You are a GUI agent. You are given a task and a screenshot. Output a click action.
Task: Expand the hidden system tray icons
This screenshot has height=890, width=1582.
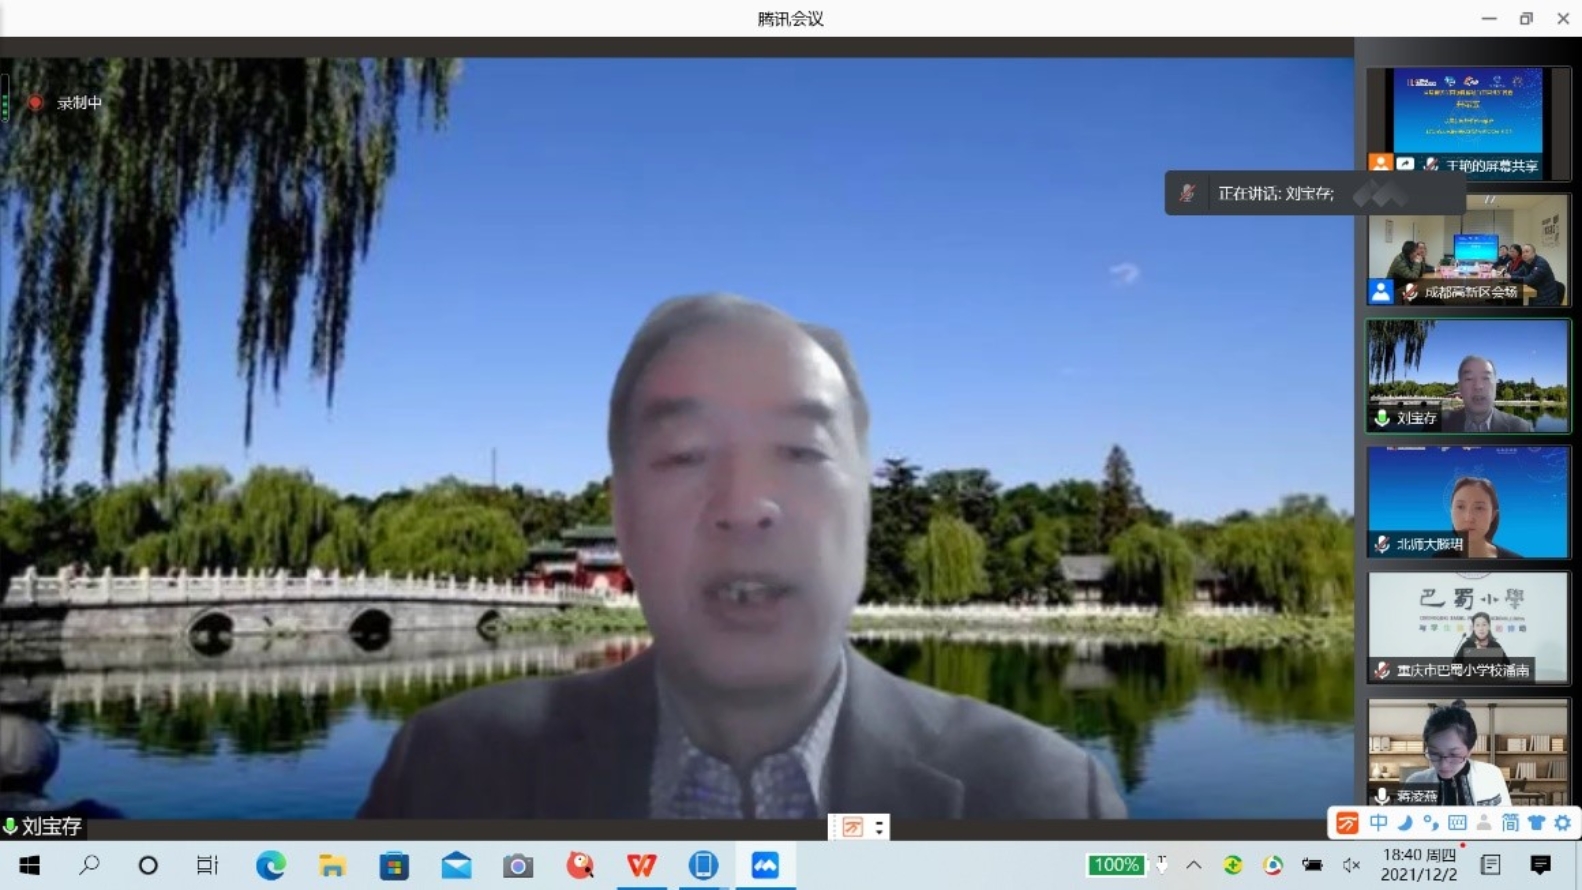tap(1194, 865)
